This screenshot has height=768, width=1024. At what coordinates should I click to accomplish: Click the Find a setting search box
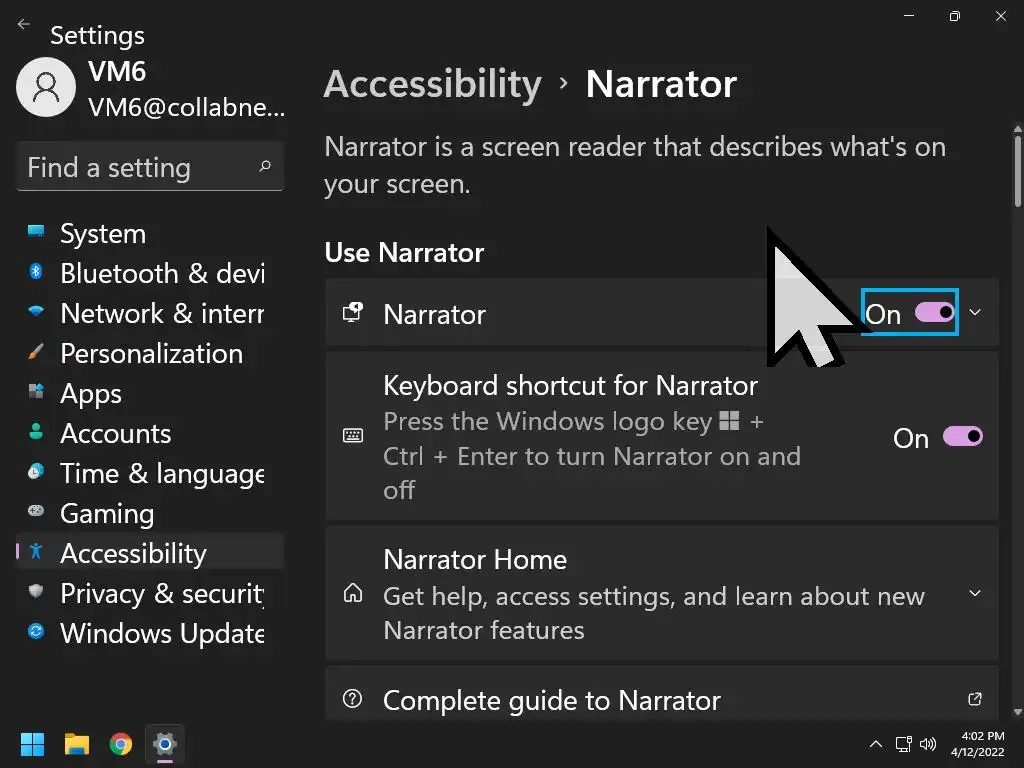click(140, 167)
